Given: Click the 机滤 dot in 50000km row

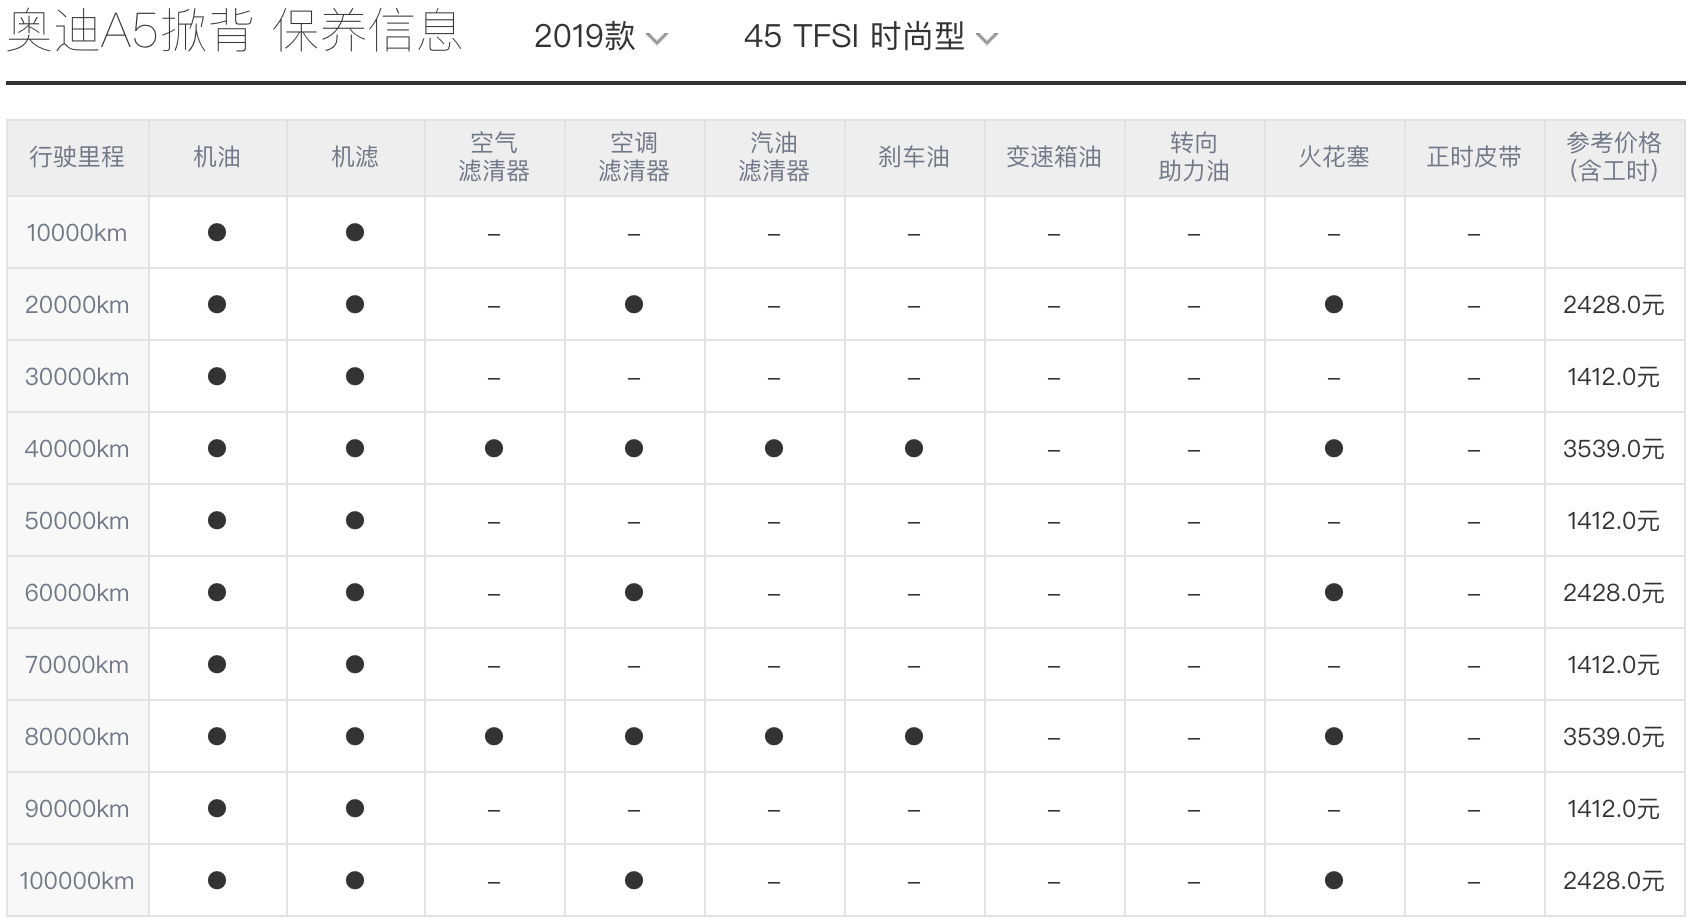Looking at the screenshot, I should pos(355,521).
